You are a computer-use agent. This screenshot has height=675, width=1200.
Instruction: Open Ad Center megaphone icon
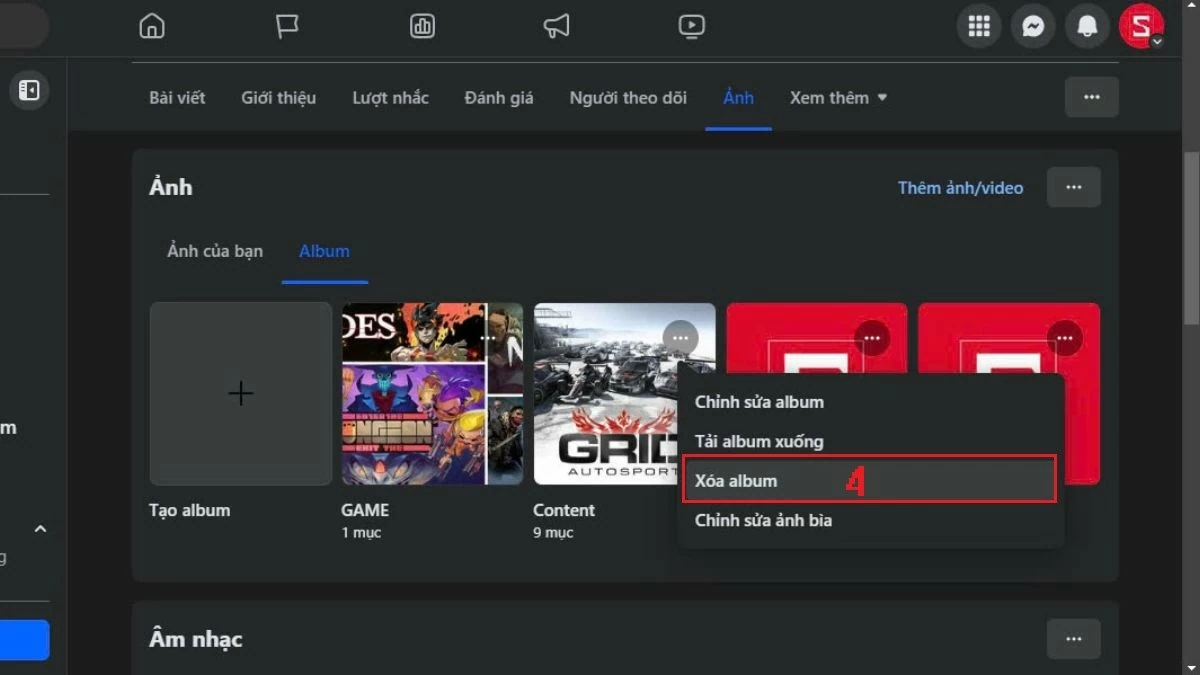pos(557,26)
